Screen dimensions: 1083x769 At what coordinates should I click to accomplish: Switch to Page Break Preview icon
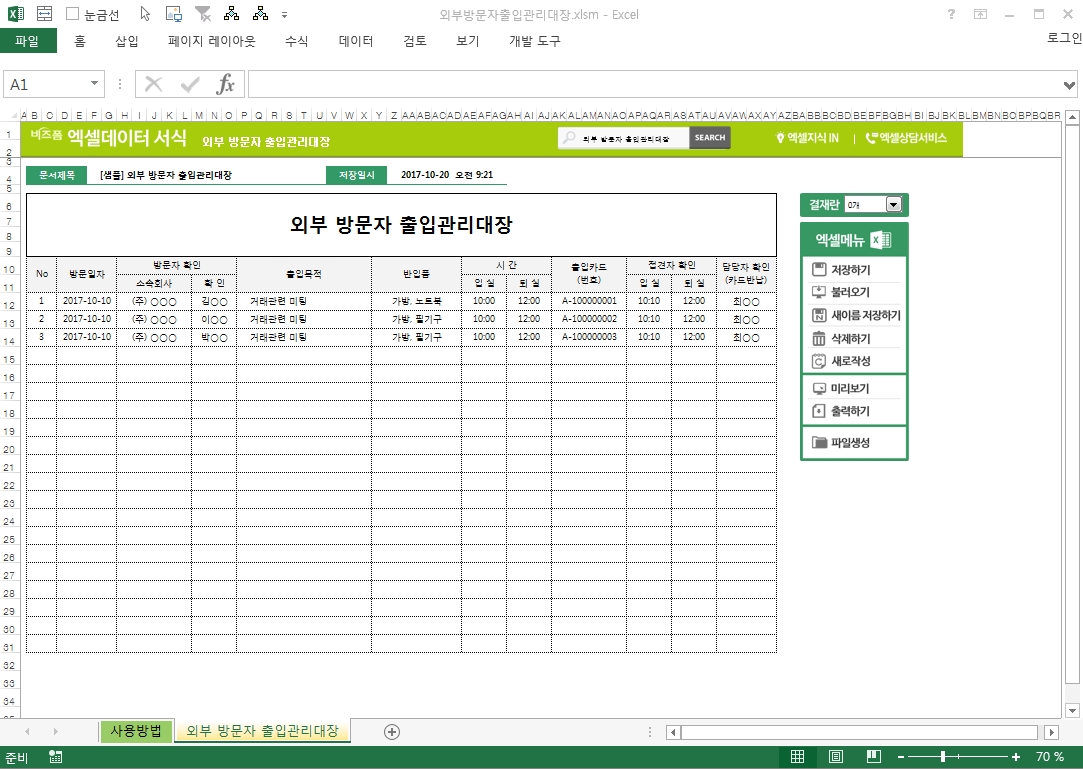(x=874, y=757)
